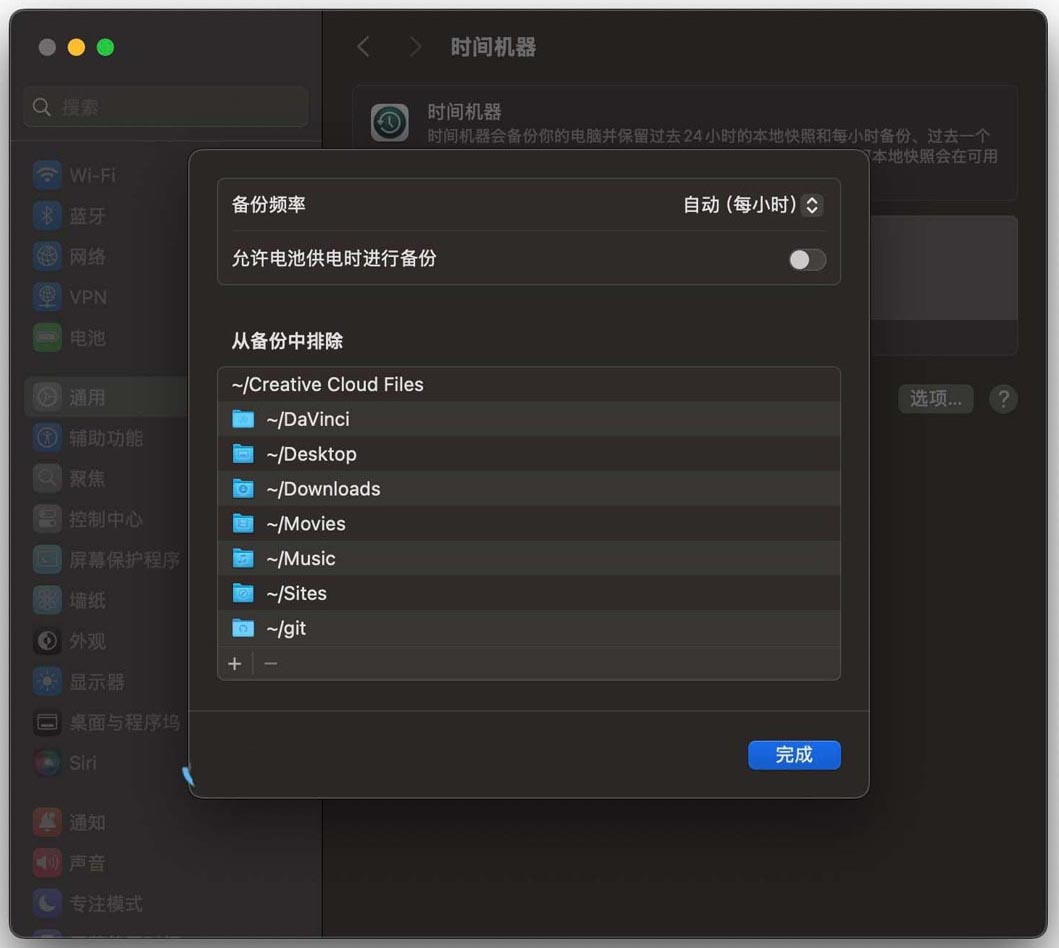The image size is (1059, 948).
Task: Click the minus button to remove exclusion
Action: point(271,664)
